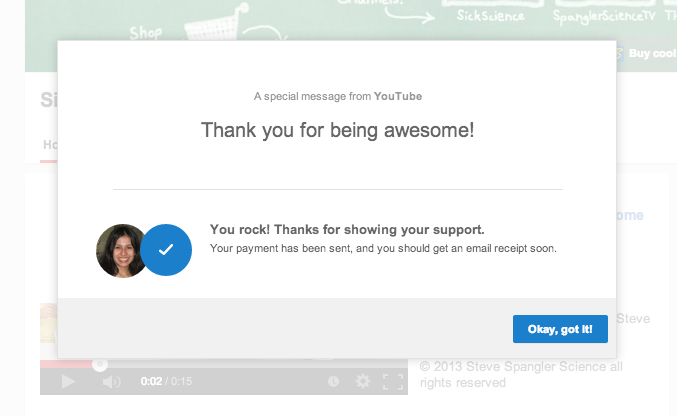Click "Thank you for being awesome!" heading

coord(338,130)
